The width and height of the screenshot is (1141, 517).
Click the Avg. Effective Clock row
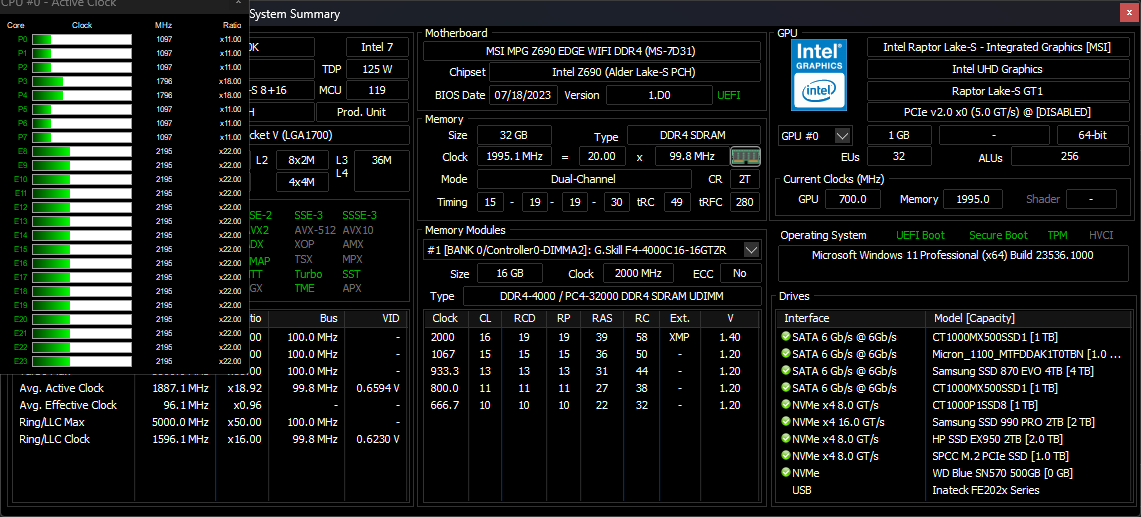210,405
